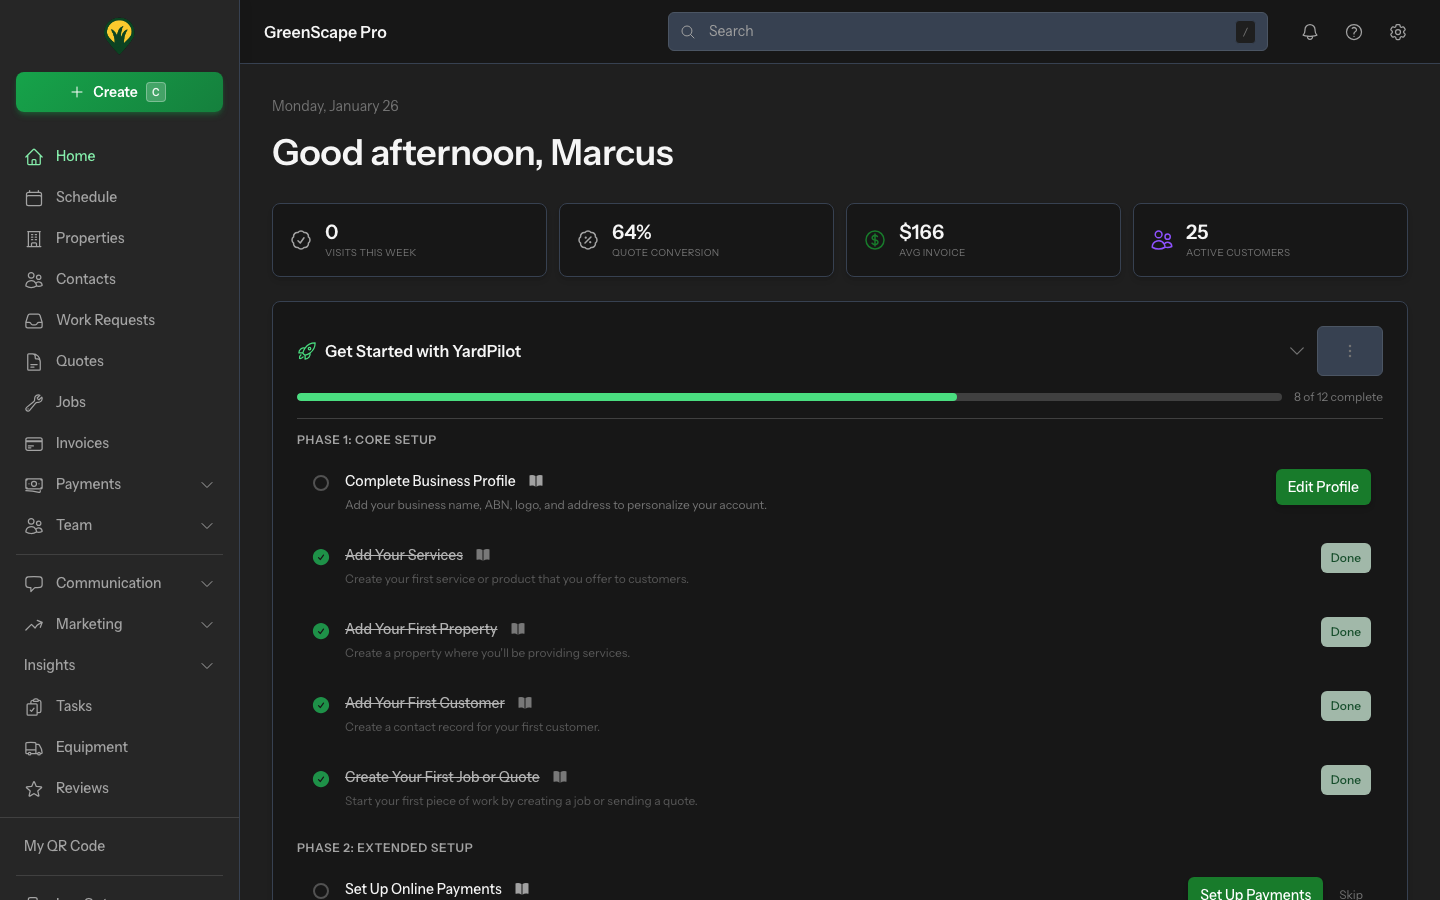Open the Contacts section
Screen dimensions: 1440x900
[x=85, y=279]
